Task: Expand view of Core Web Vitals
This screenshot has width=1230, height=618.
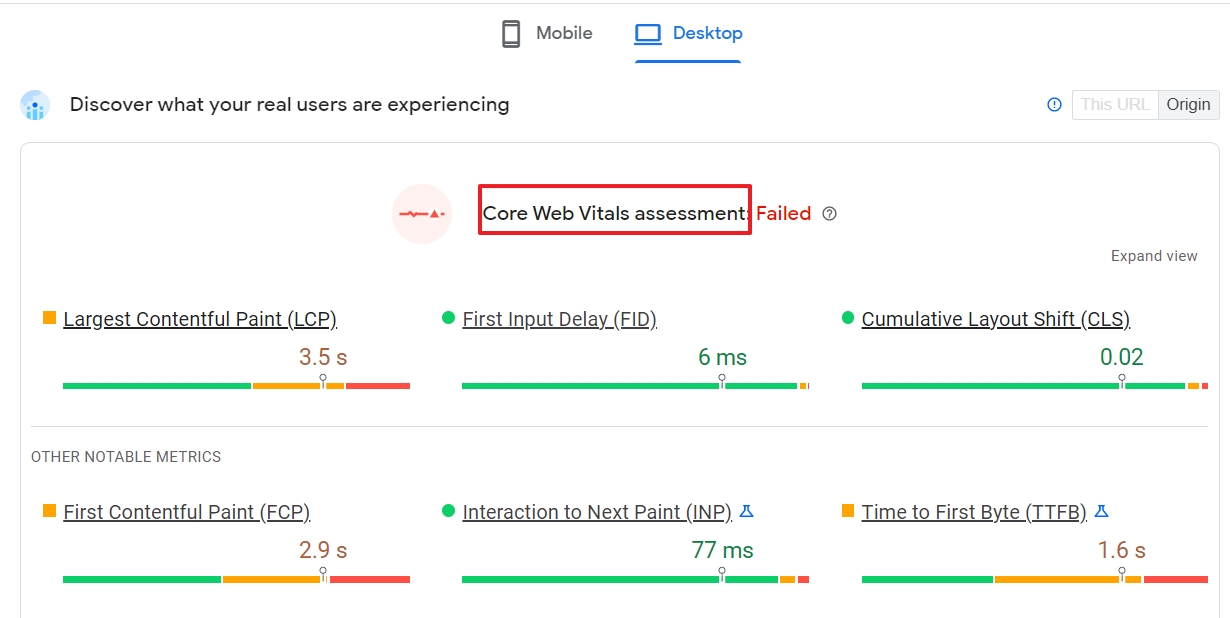Action: tap(1154, 256)
